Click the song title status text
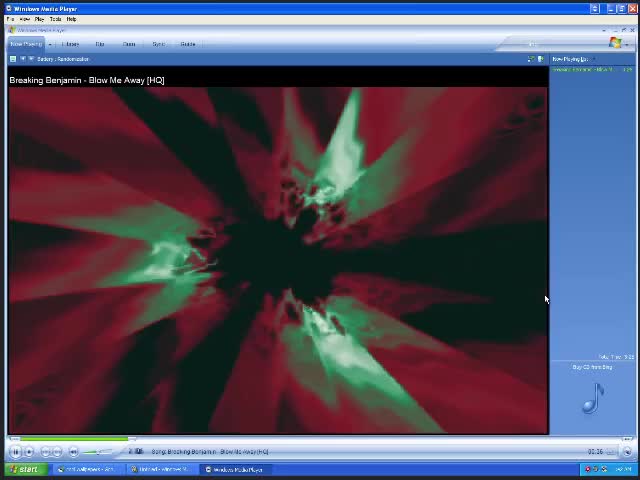The height and width of the screenshot is (480, 640). tap(210, 451)
